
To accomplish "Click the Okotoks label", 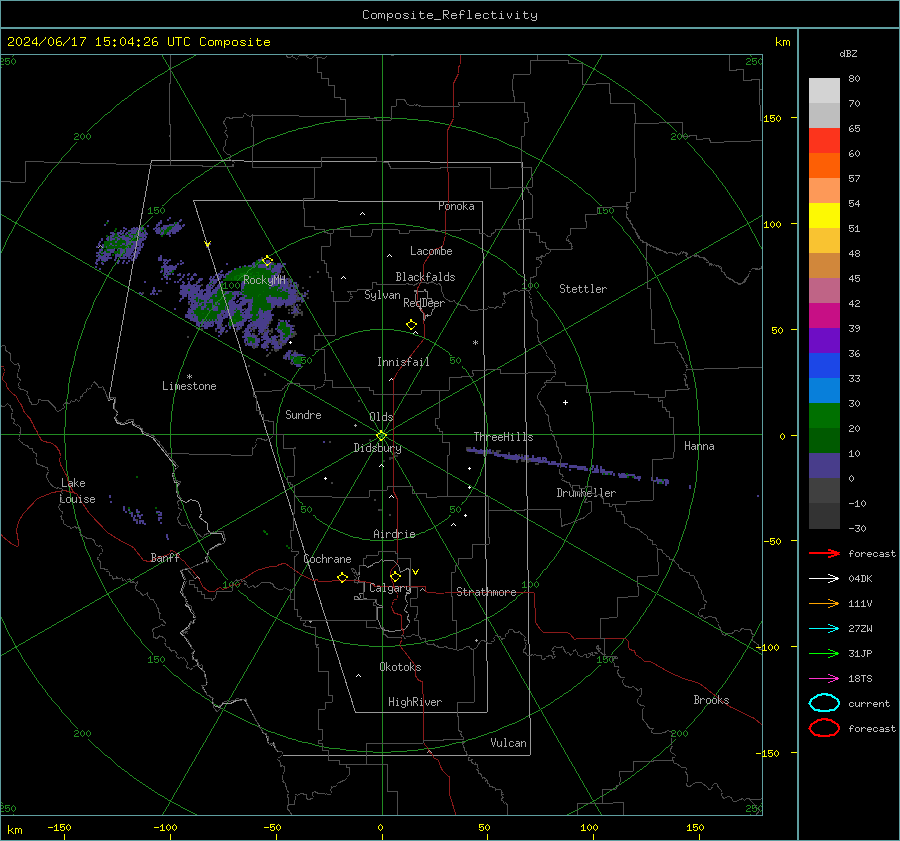I will click(x=401, y=667).
